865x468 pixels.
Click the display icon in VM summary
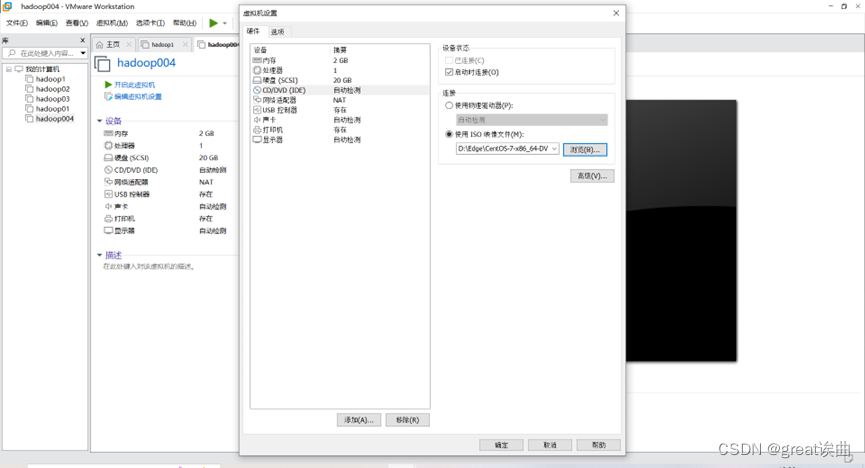[x=108, y=230]
